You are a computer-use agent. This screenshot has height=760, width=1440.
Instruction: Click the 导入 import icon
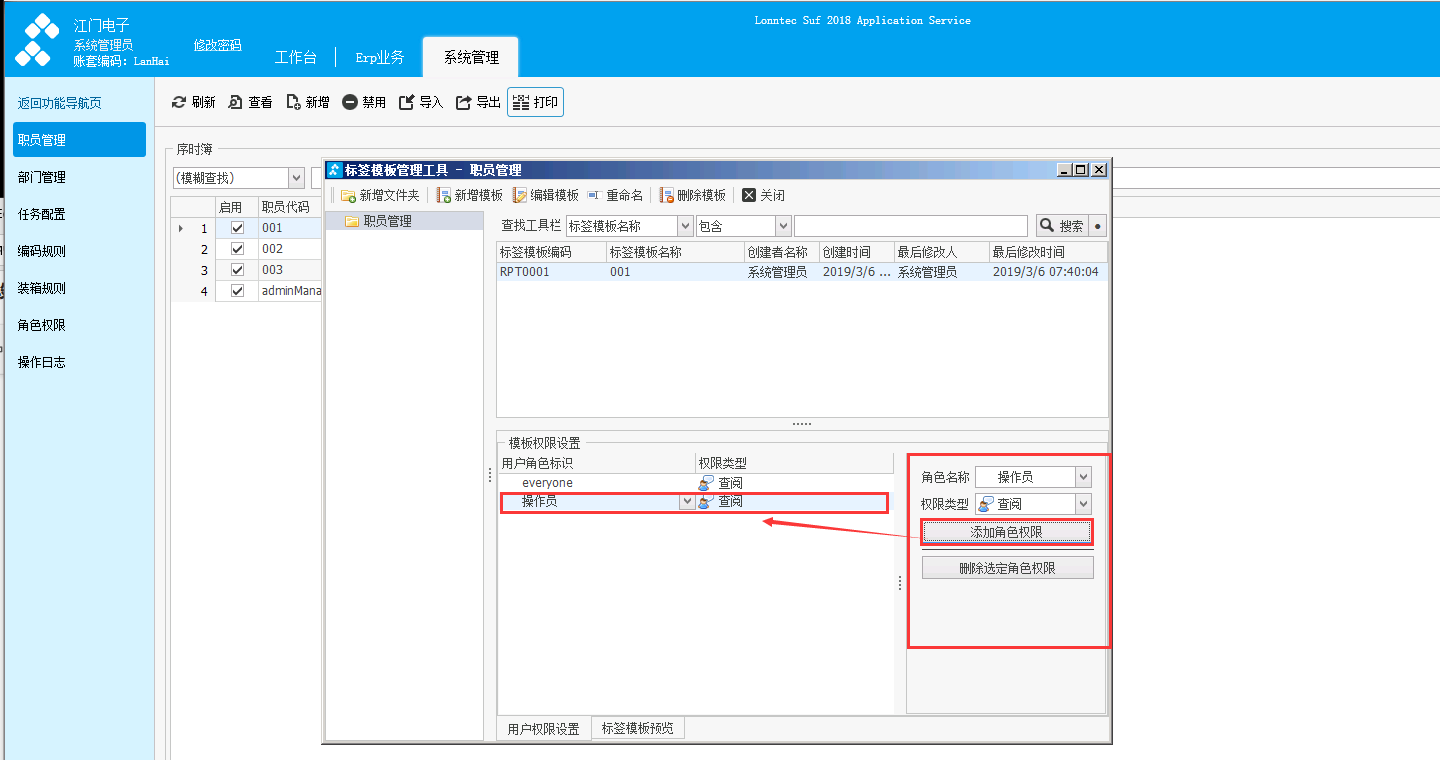pyautogui.click(x=407, y=102)
